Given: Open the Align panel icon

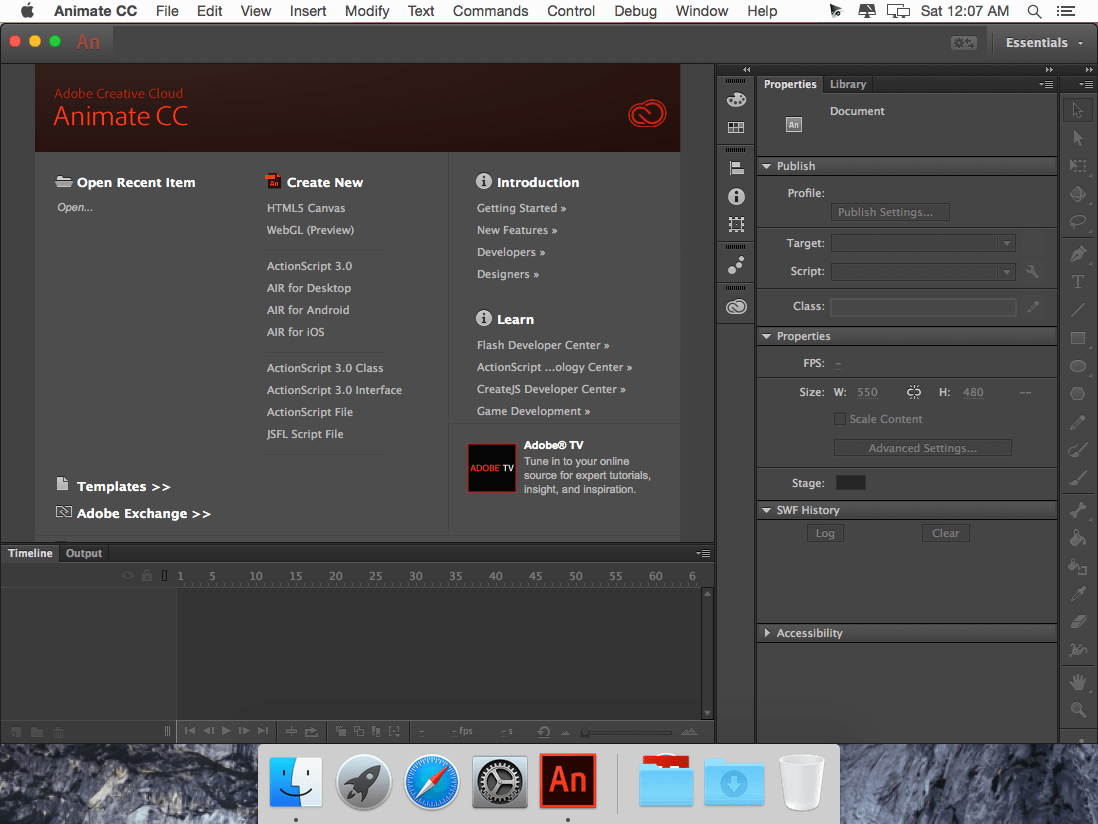Looking at the screenshot, I should click(x=736, y=168).
